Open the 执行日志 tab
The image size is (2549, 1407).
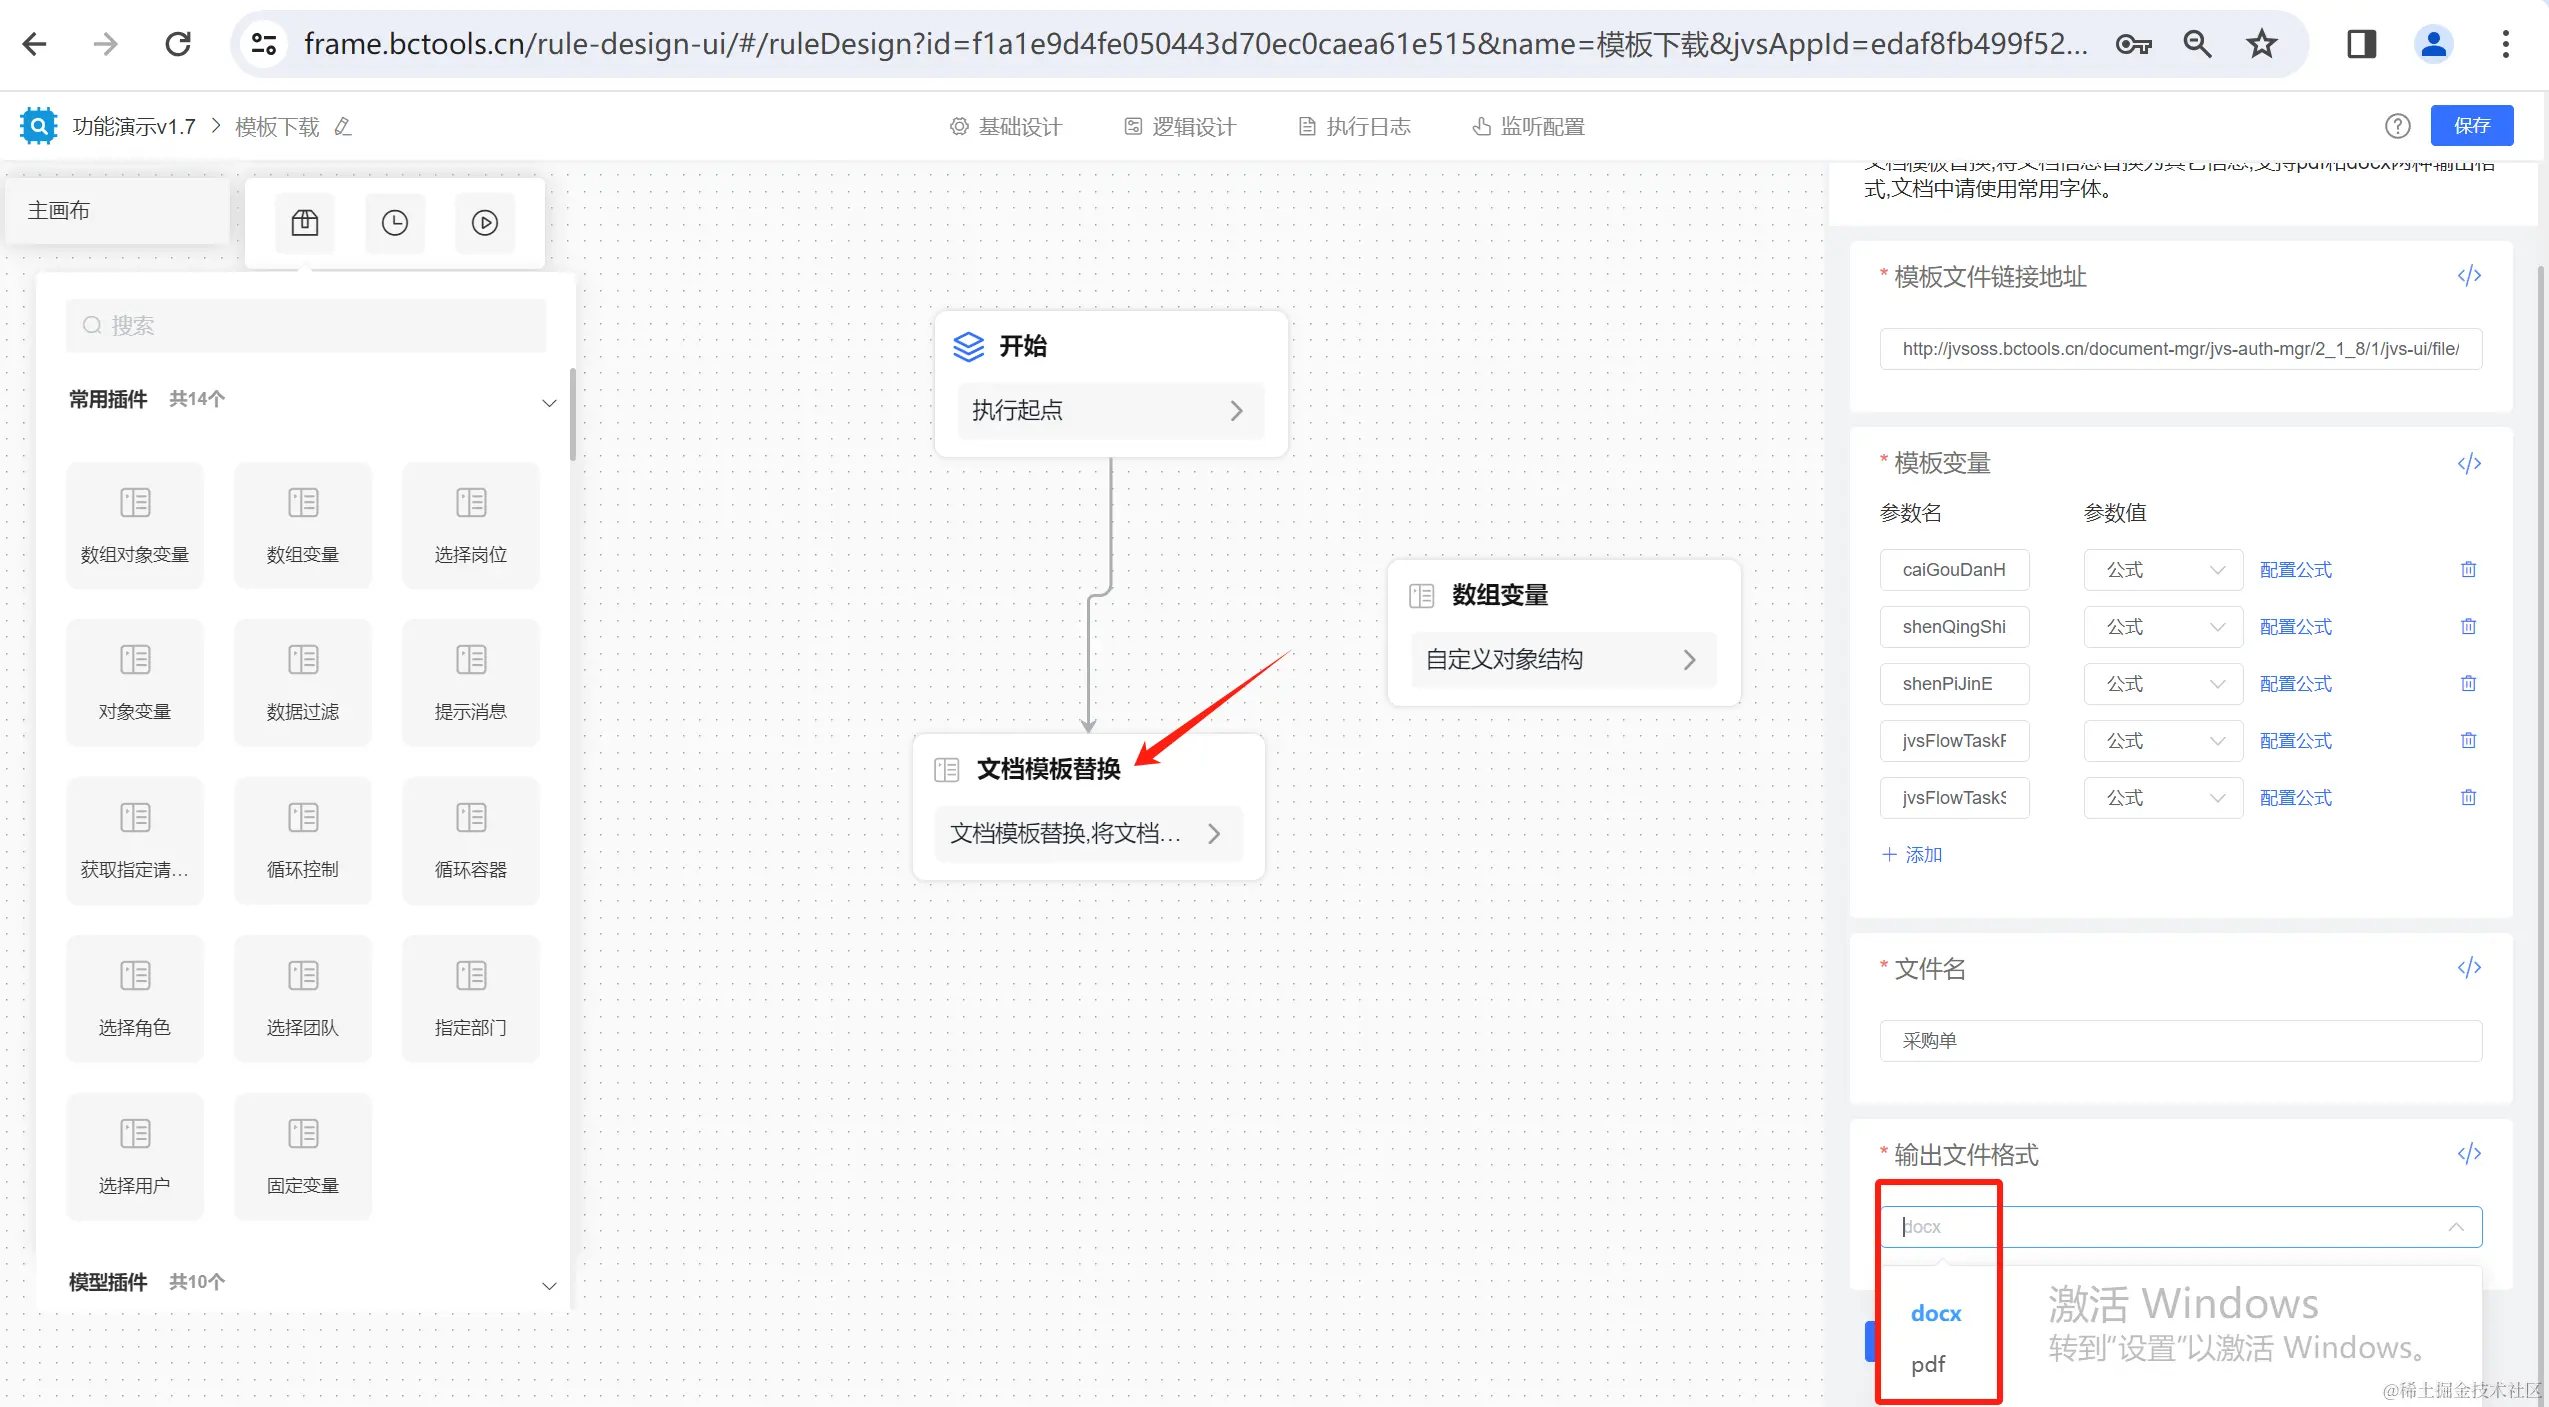pyautogui.click(x=1355, y=127)
